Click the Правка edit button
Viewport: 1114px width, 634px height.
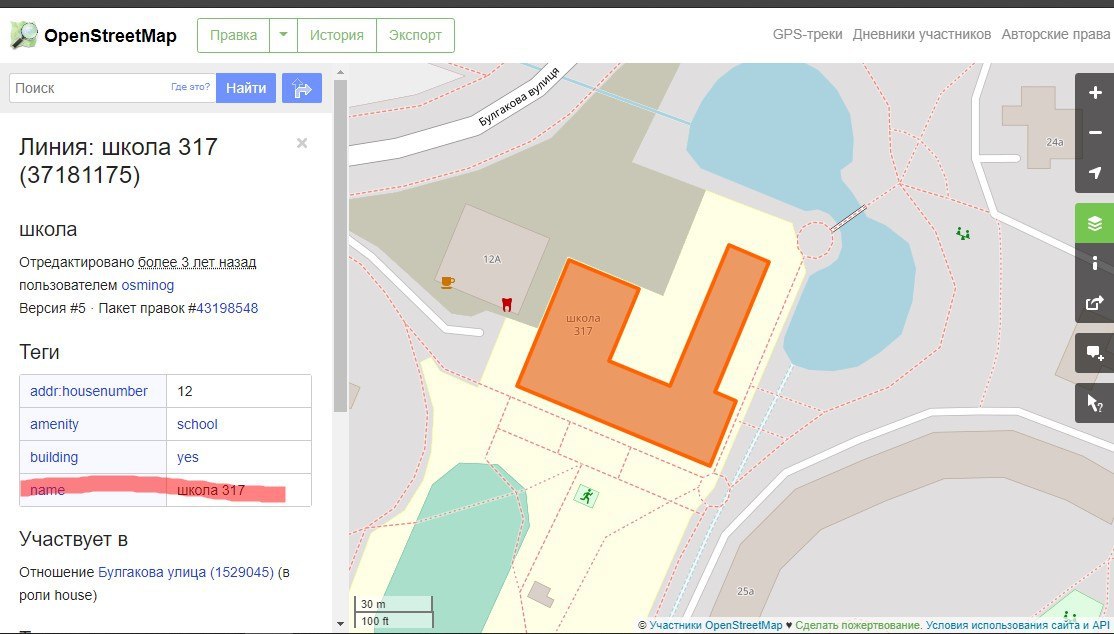coord(234,35)
